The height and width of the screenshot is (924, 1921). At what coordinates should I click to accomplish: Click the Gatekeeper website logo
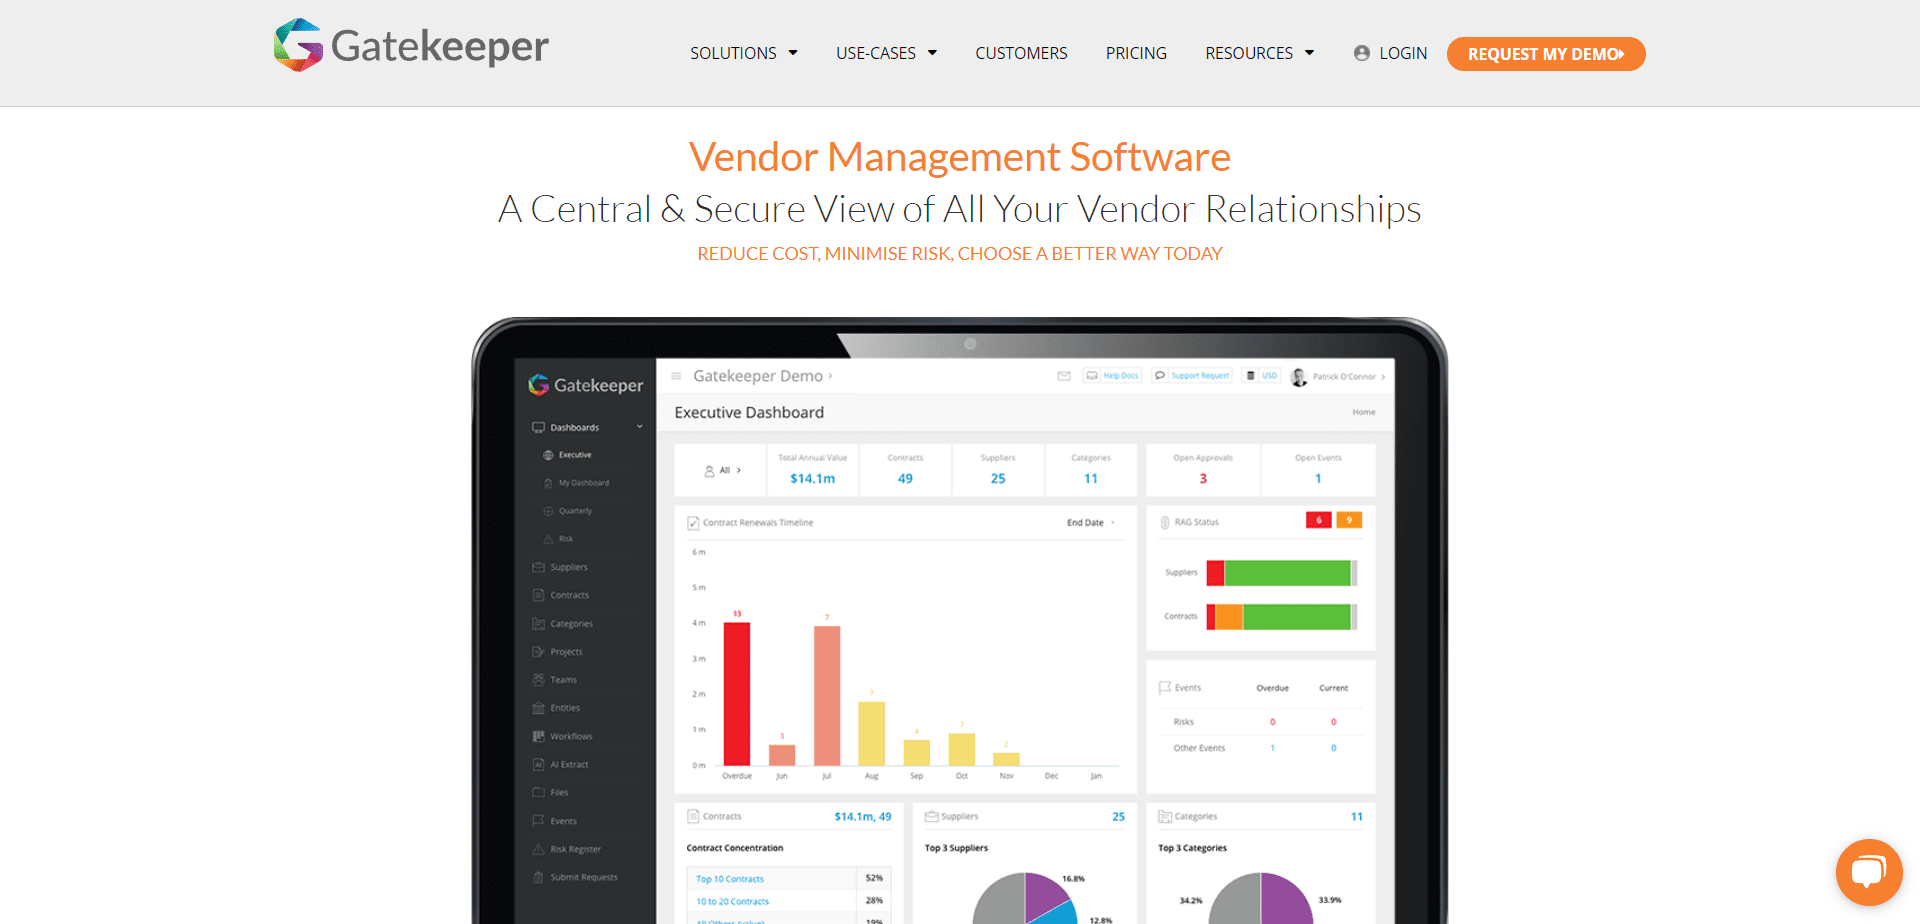[x=411, y=46]
